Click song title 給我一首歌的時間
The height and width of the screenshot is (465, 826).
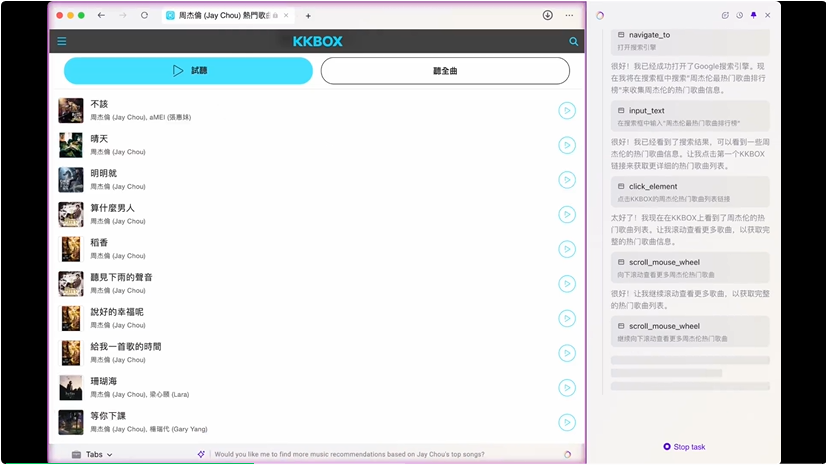[126, 347]
